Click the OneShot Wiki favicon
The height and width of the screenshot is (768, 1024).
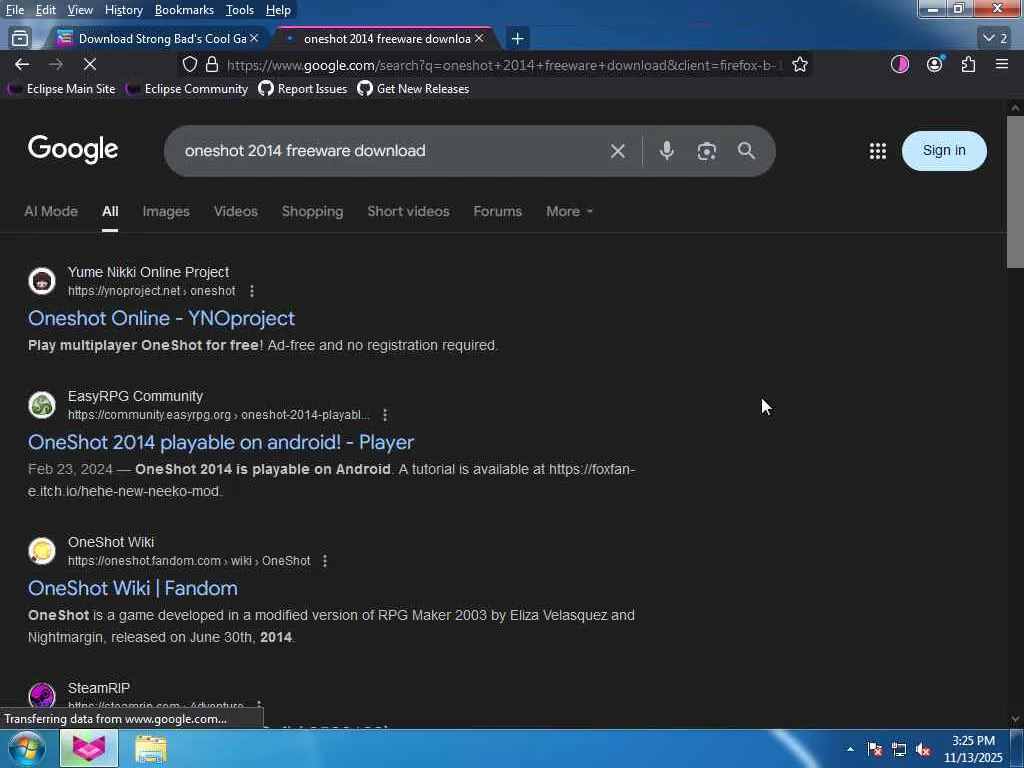click(42, 551)
